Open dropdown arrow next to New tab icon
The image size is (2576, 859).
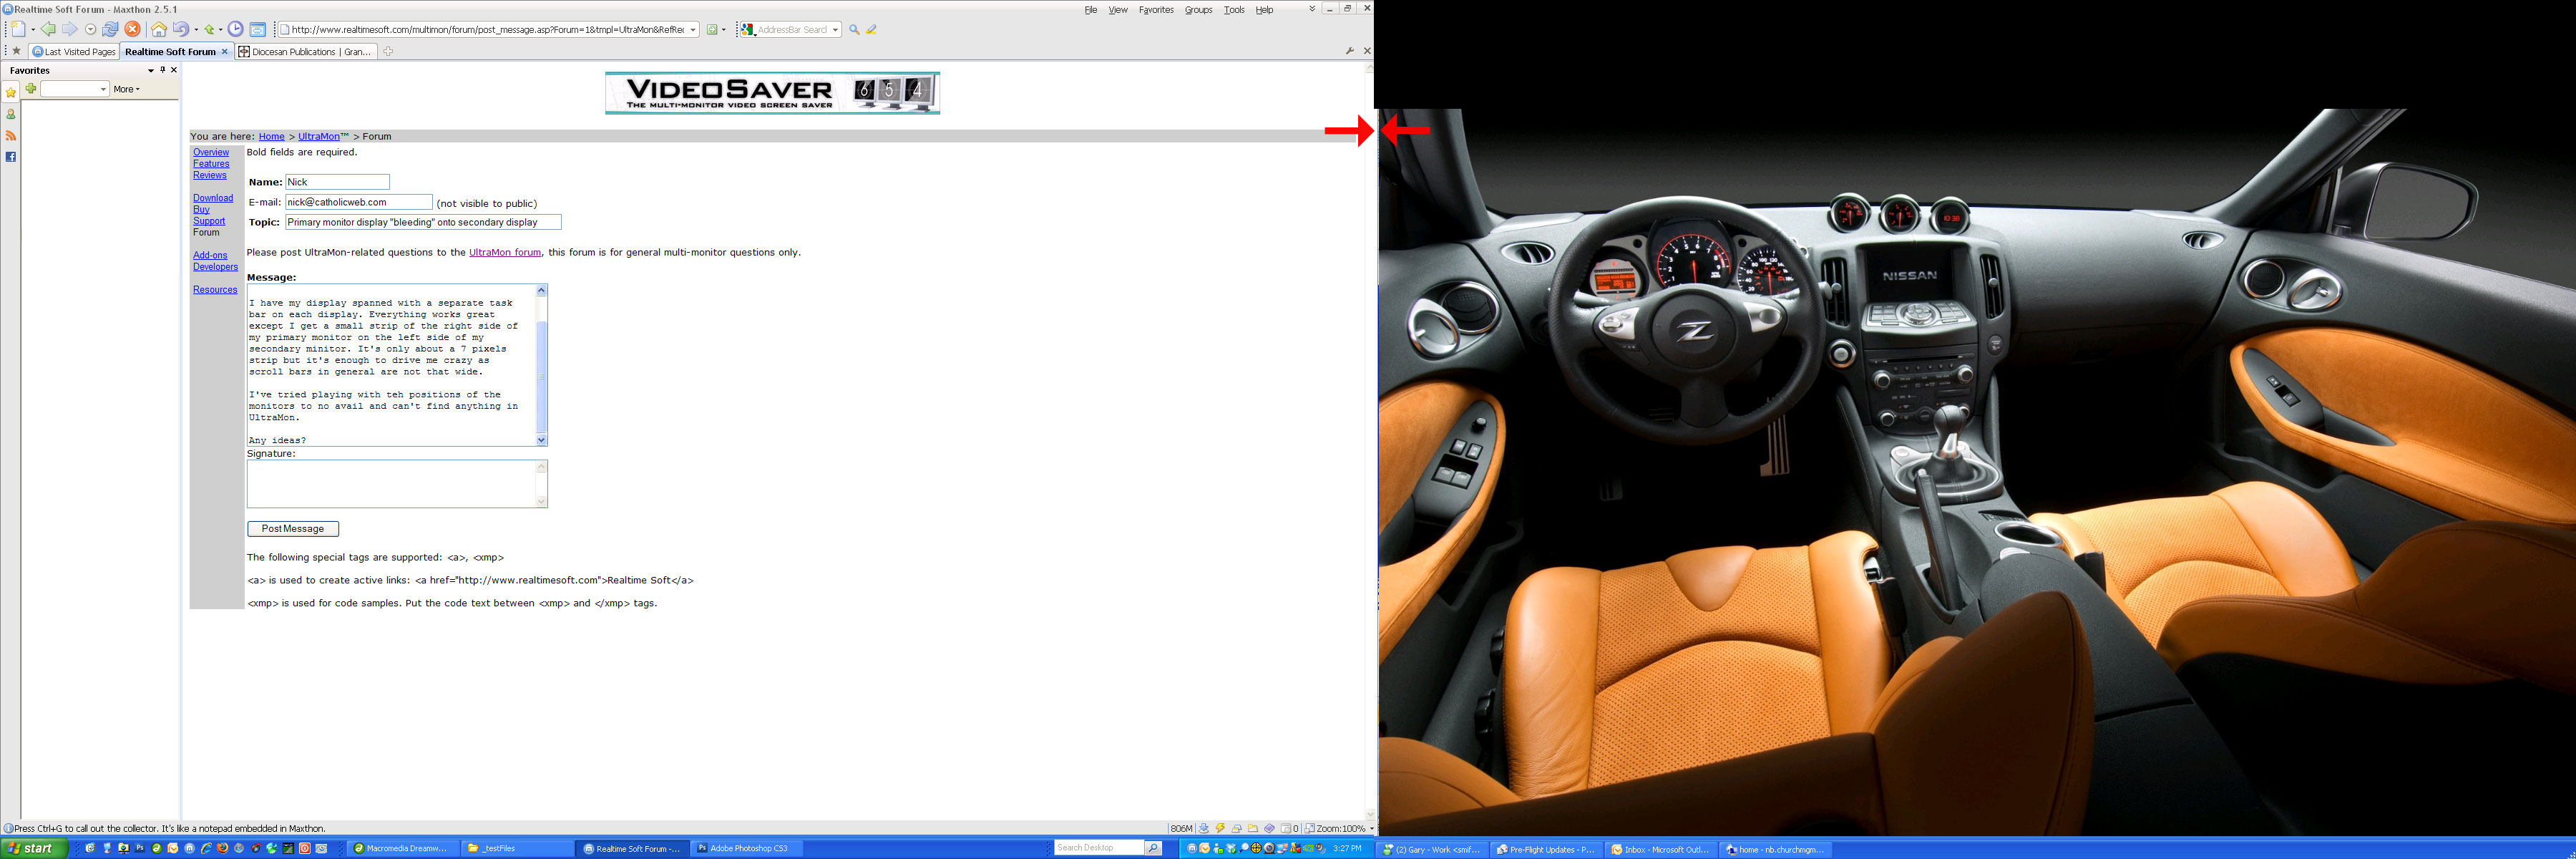coord(32,29)
